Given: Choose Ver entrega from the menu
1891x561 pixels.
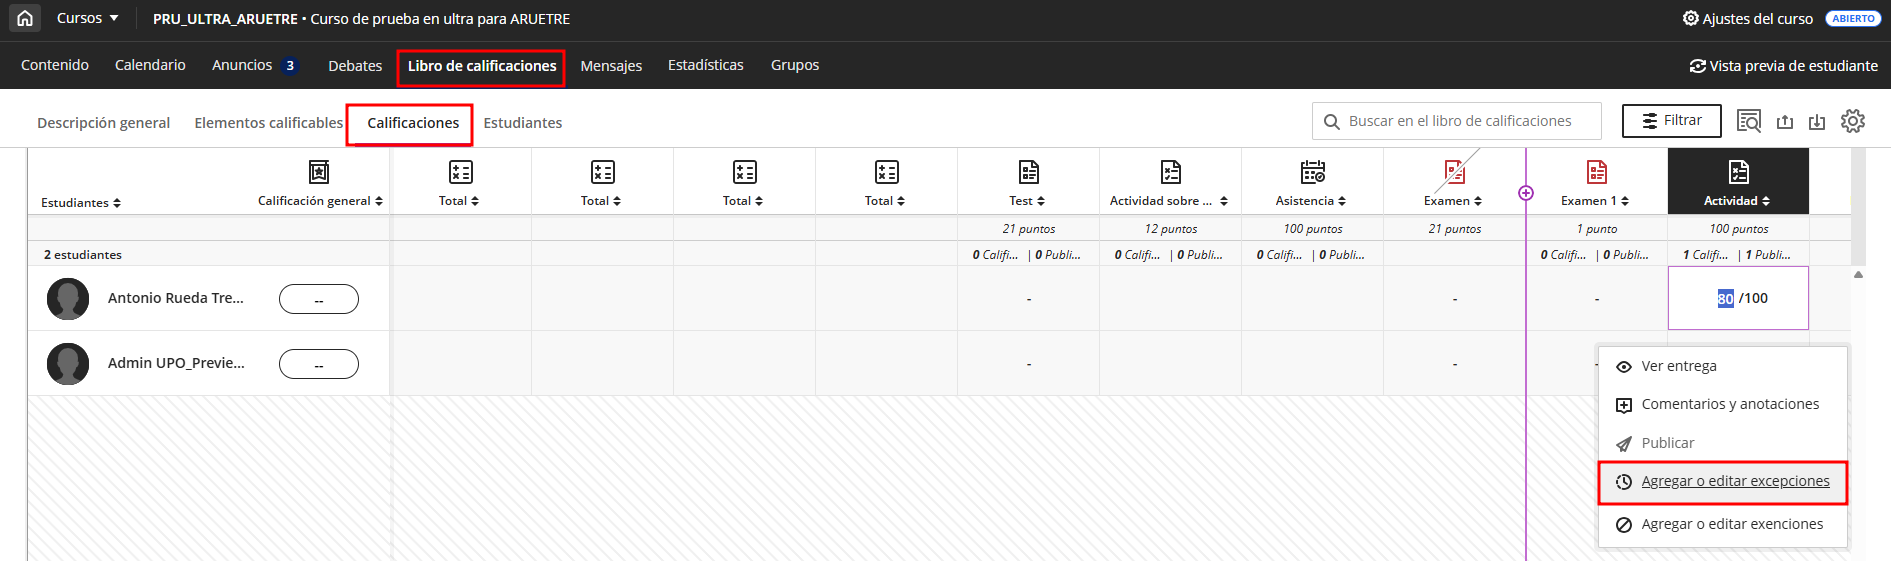Looking at the screenshot, I should click(1678, 366).
